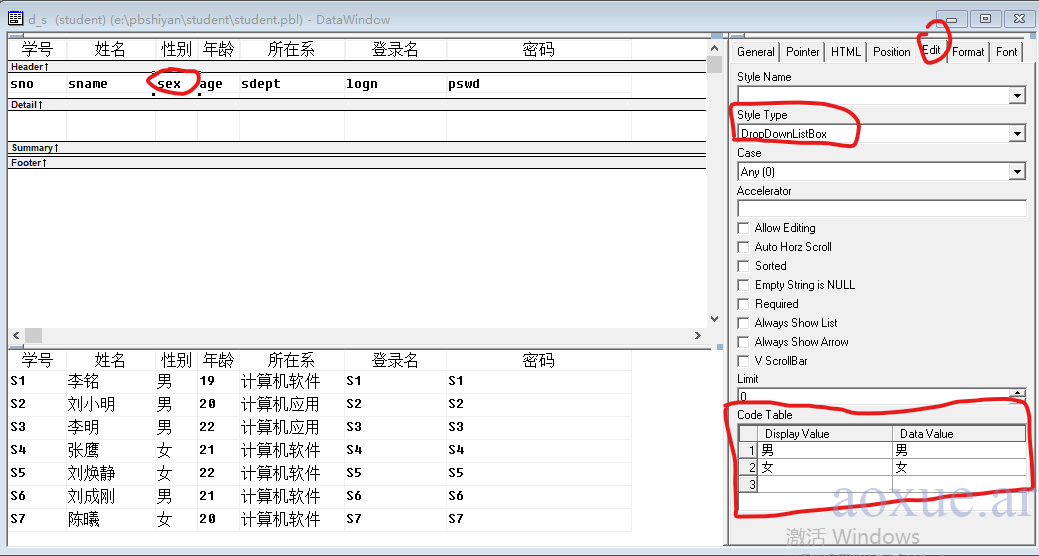Image resolution: width=1039 pixels, height=556 pixels.
Task: Open the Style Name dropdown
Action: [1018, 96]
